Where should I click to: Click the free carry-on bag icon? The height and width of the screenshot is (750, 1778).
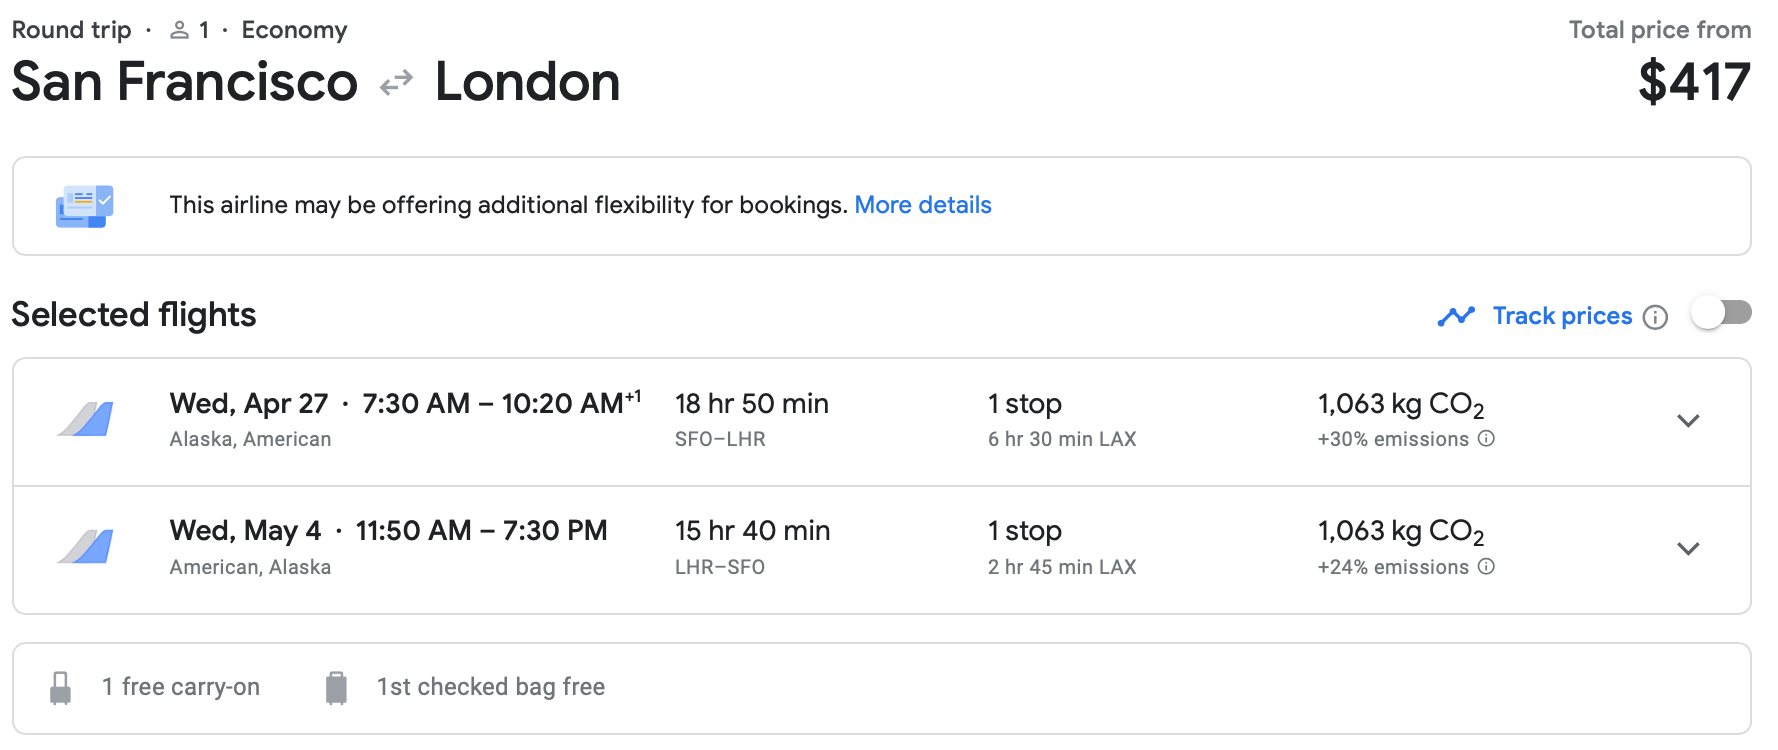(60, 688)
